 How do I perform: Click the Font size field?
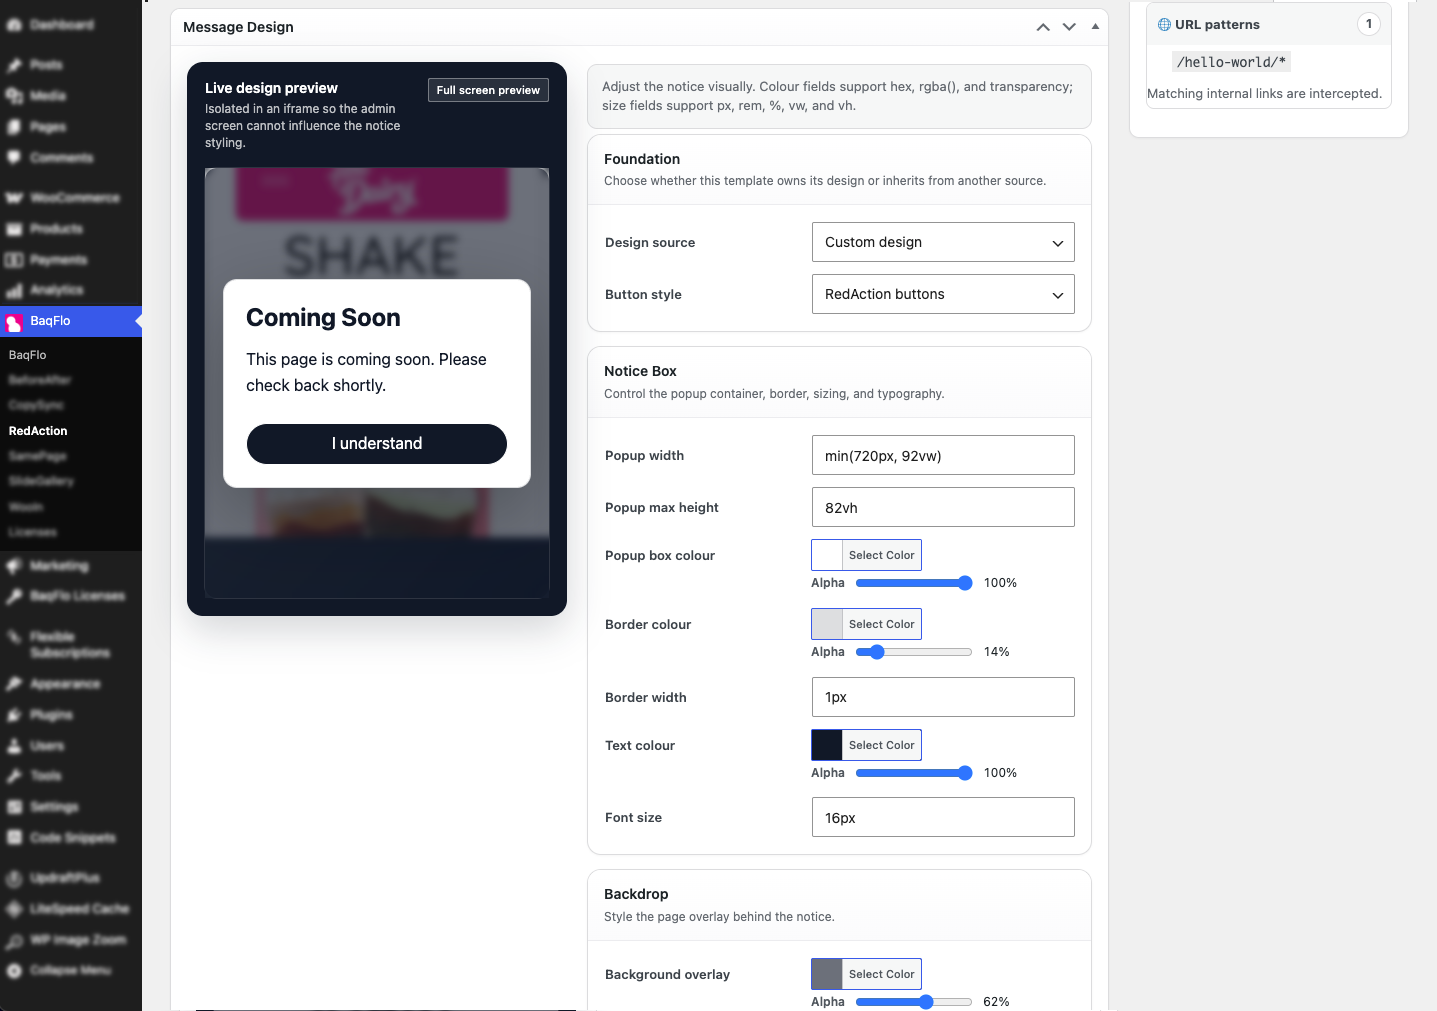pyautogui.click(x=943, y=817)
